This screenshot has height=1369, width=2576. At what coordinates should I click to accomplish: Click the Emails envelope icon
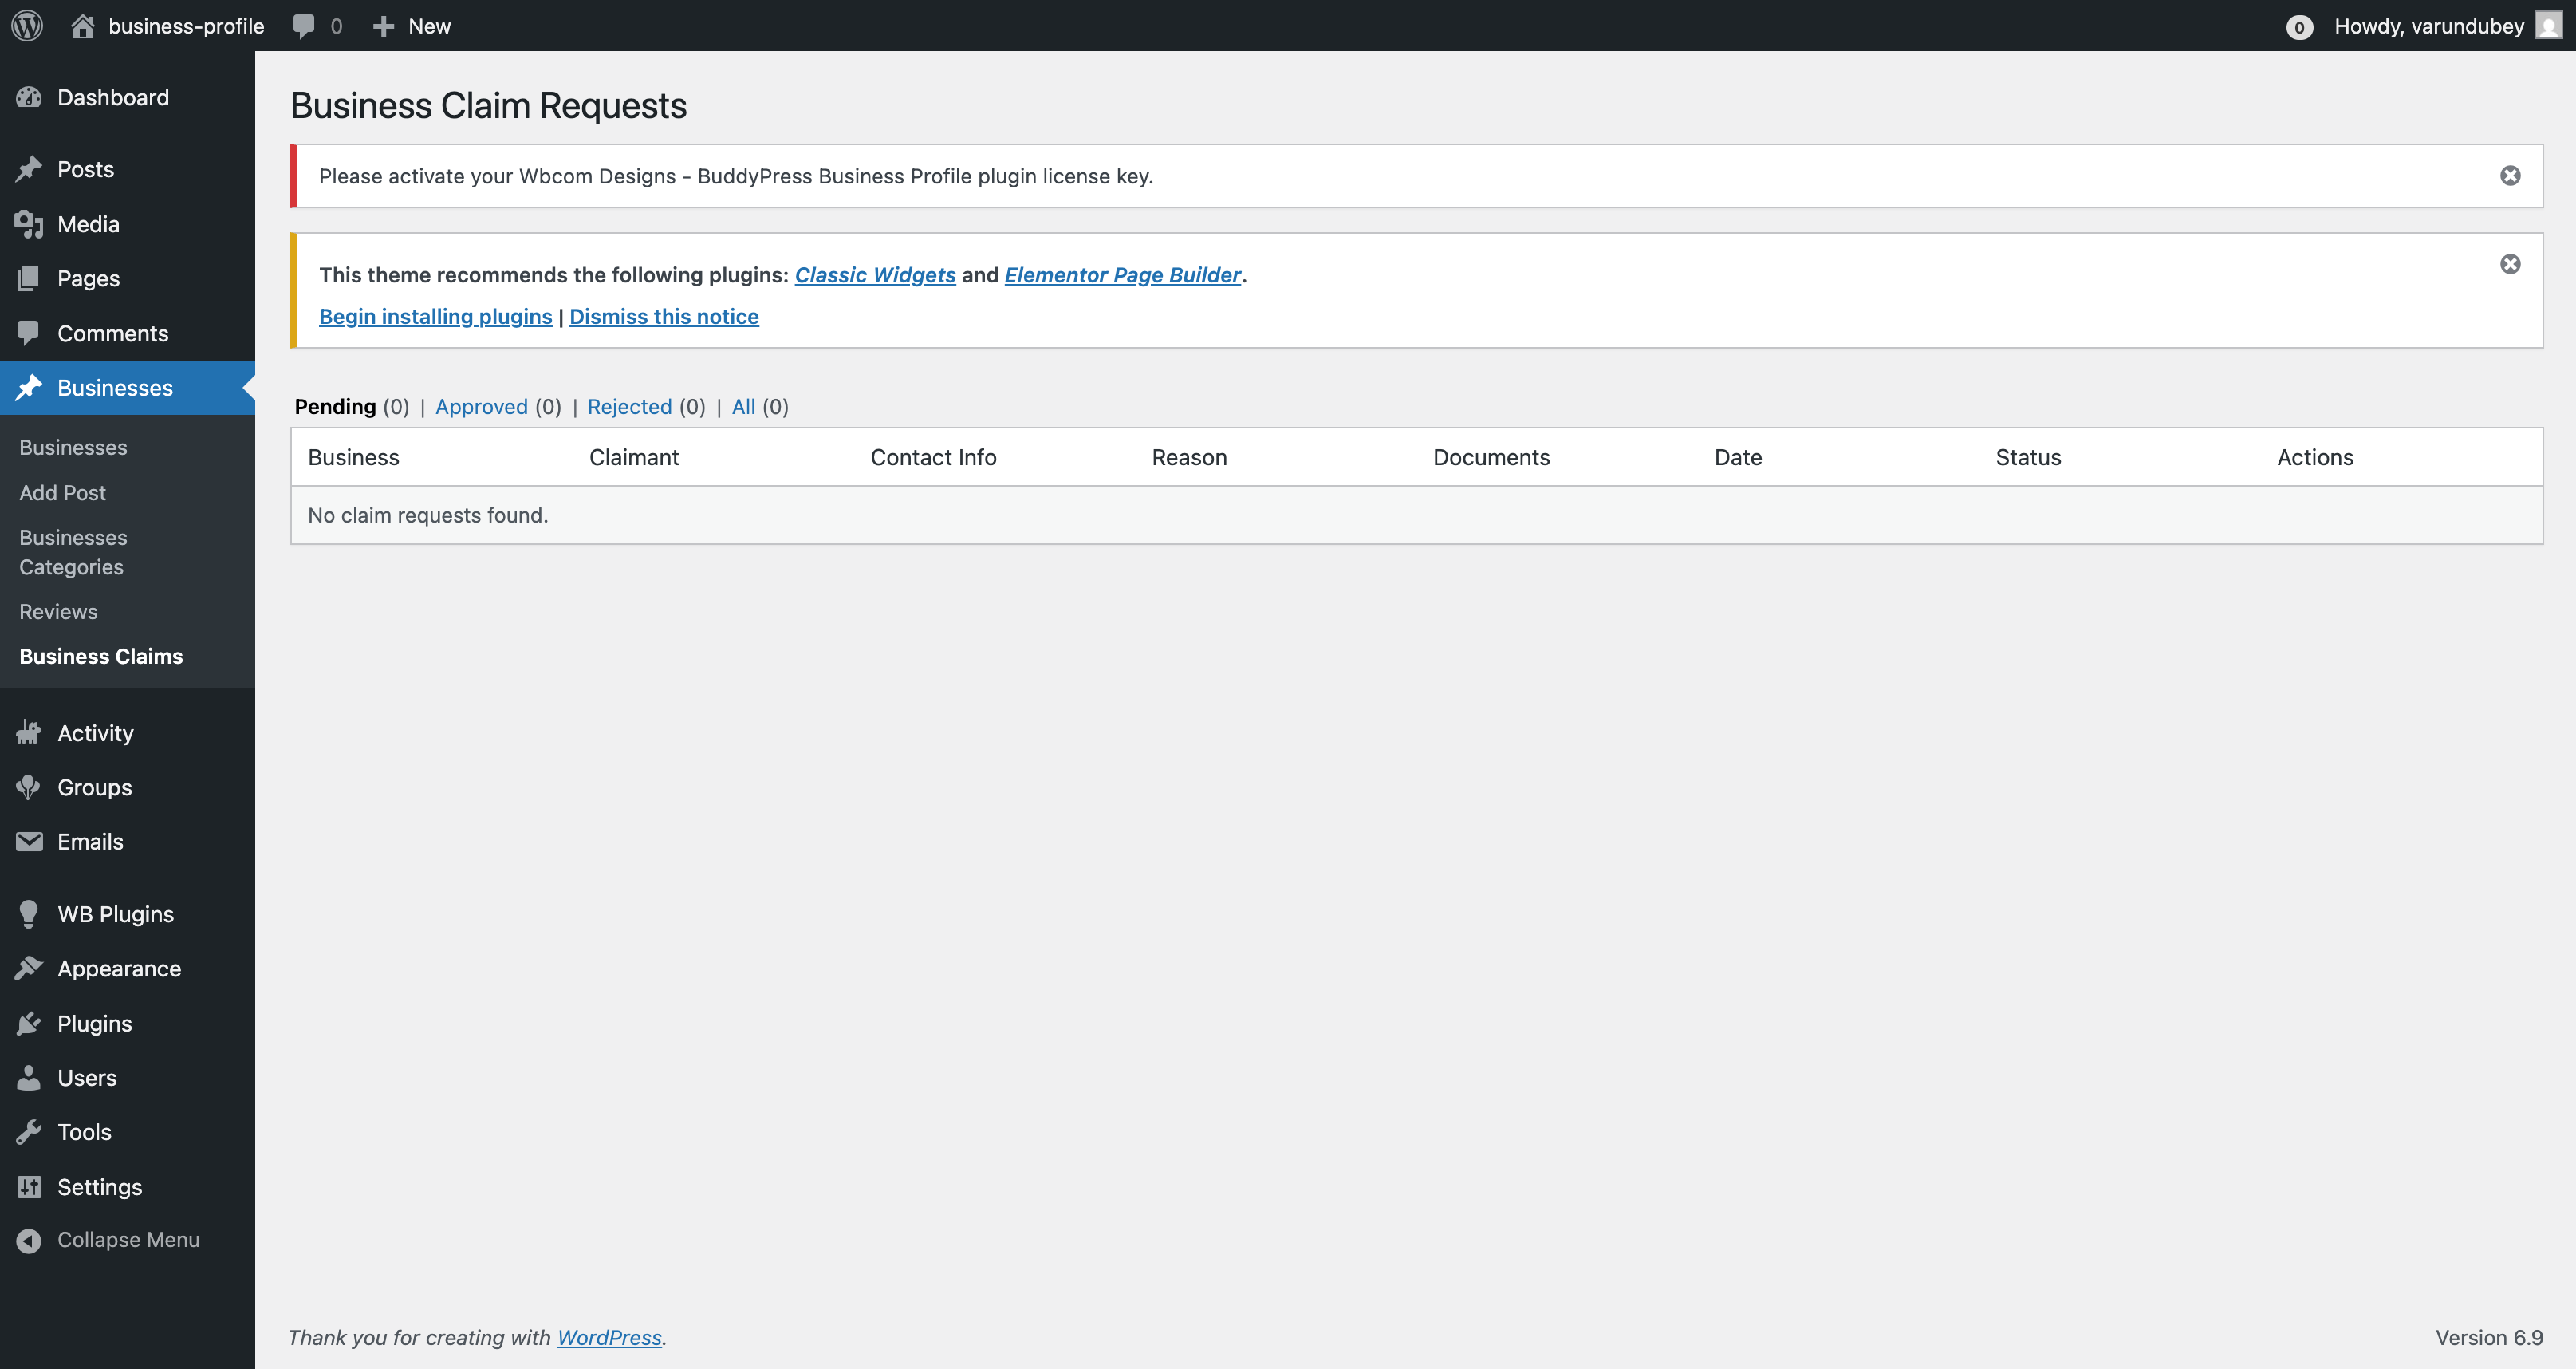[29, 842]
